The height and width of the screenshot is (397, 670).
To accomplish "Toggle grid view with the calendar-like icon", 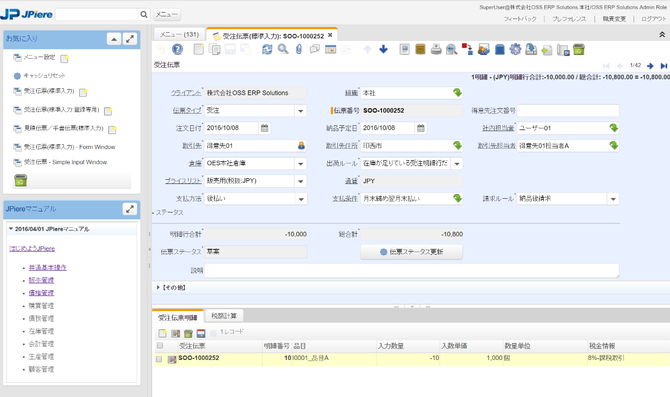I will [x=330, y=49].
